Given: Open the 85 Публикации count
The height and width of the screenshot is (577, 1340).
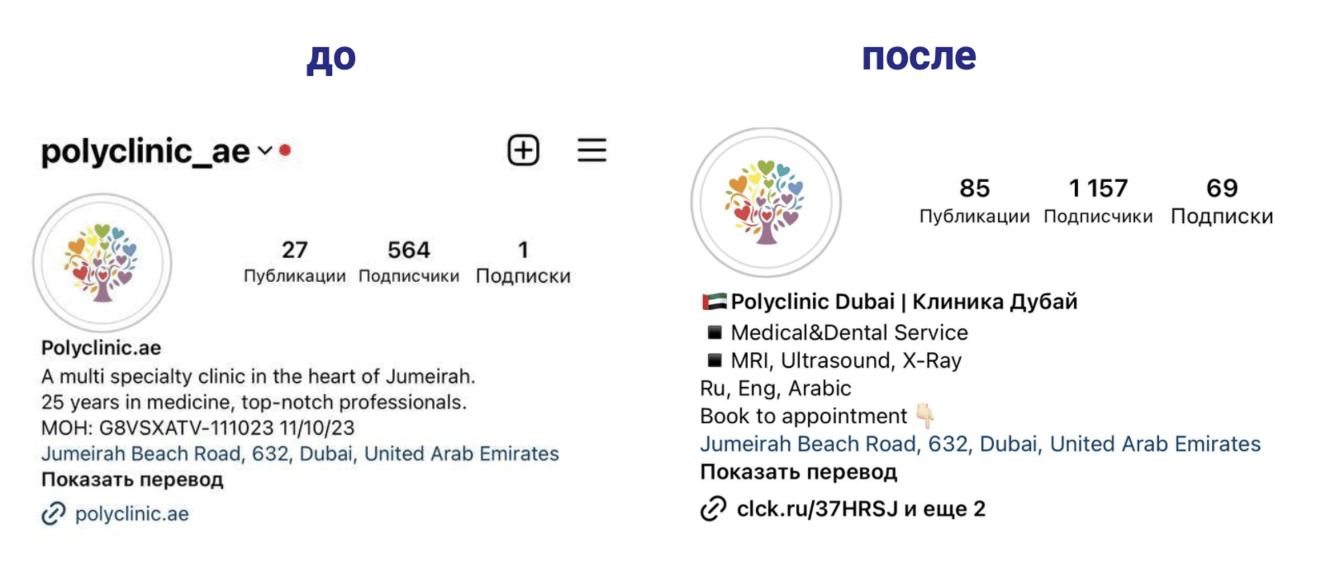Looking at the screenshot, I should [974, 200].
